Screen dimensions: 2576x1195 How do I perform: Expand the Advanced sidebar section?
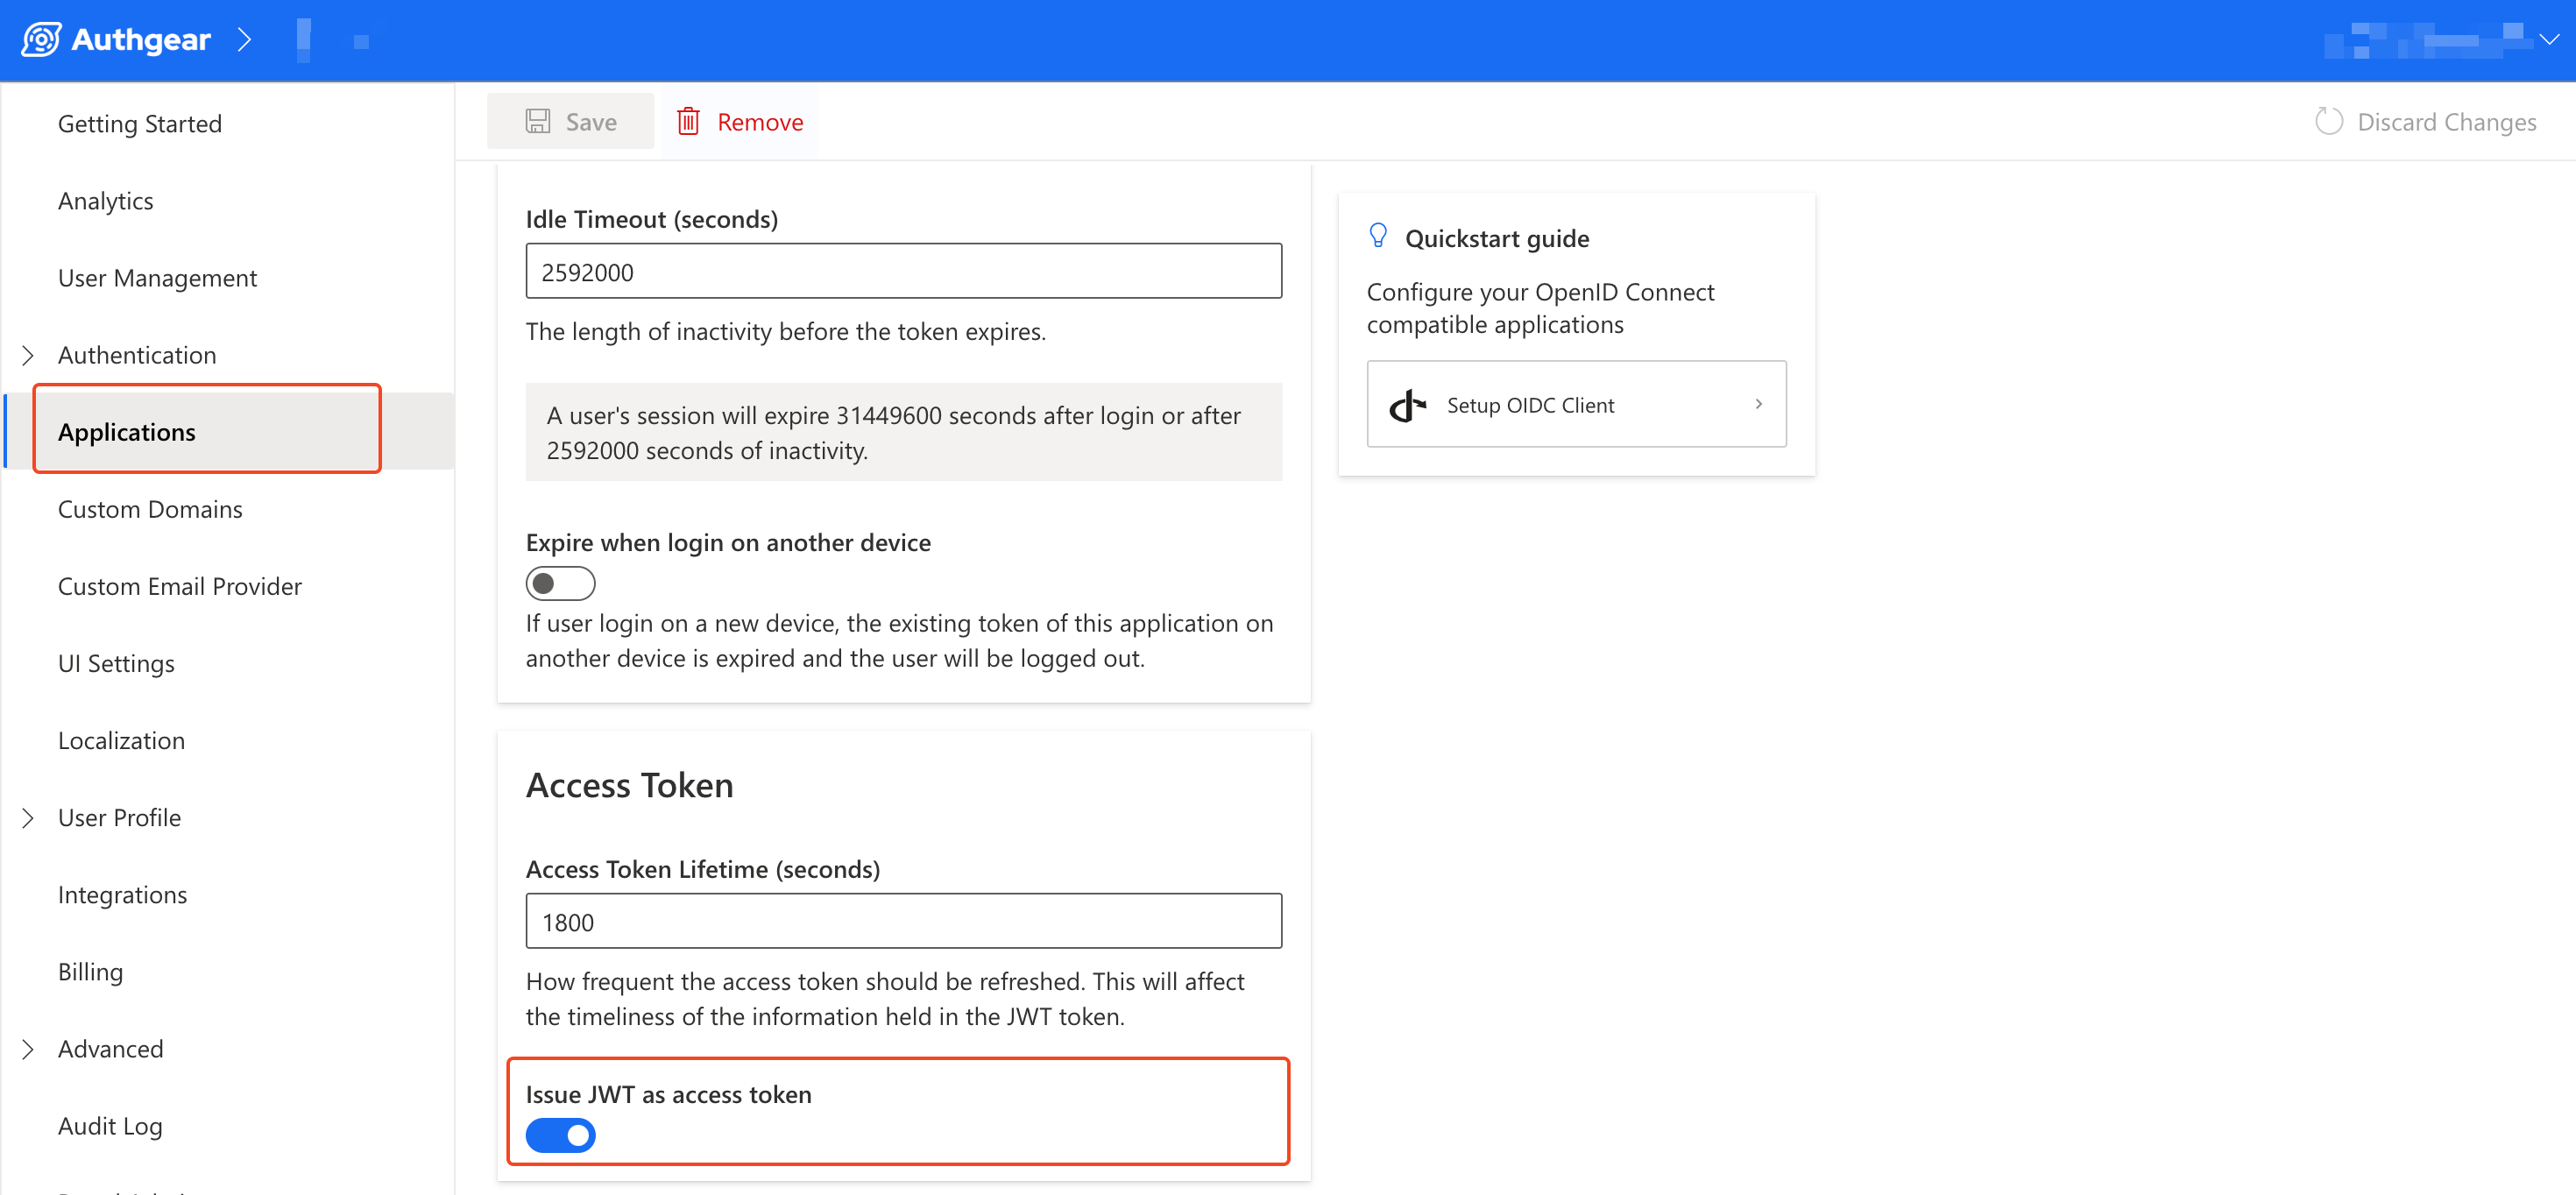(x=28, y=1049)
